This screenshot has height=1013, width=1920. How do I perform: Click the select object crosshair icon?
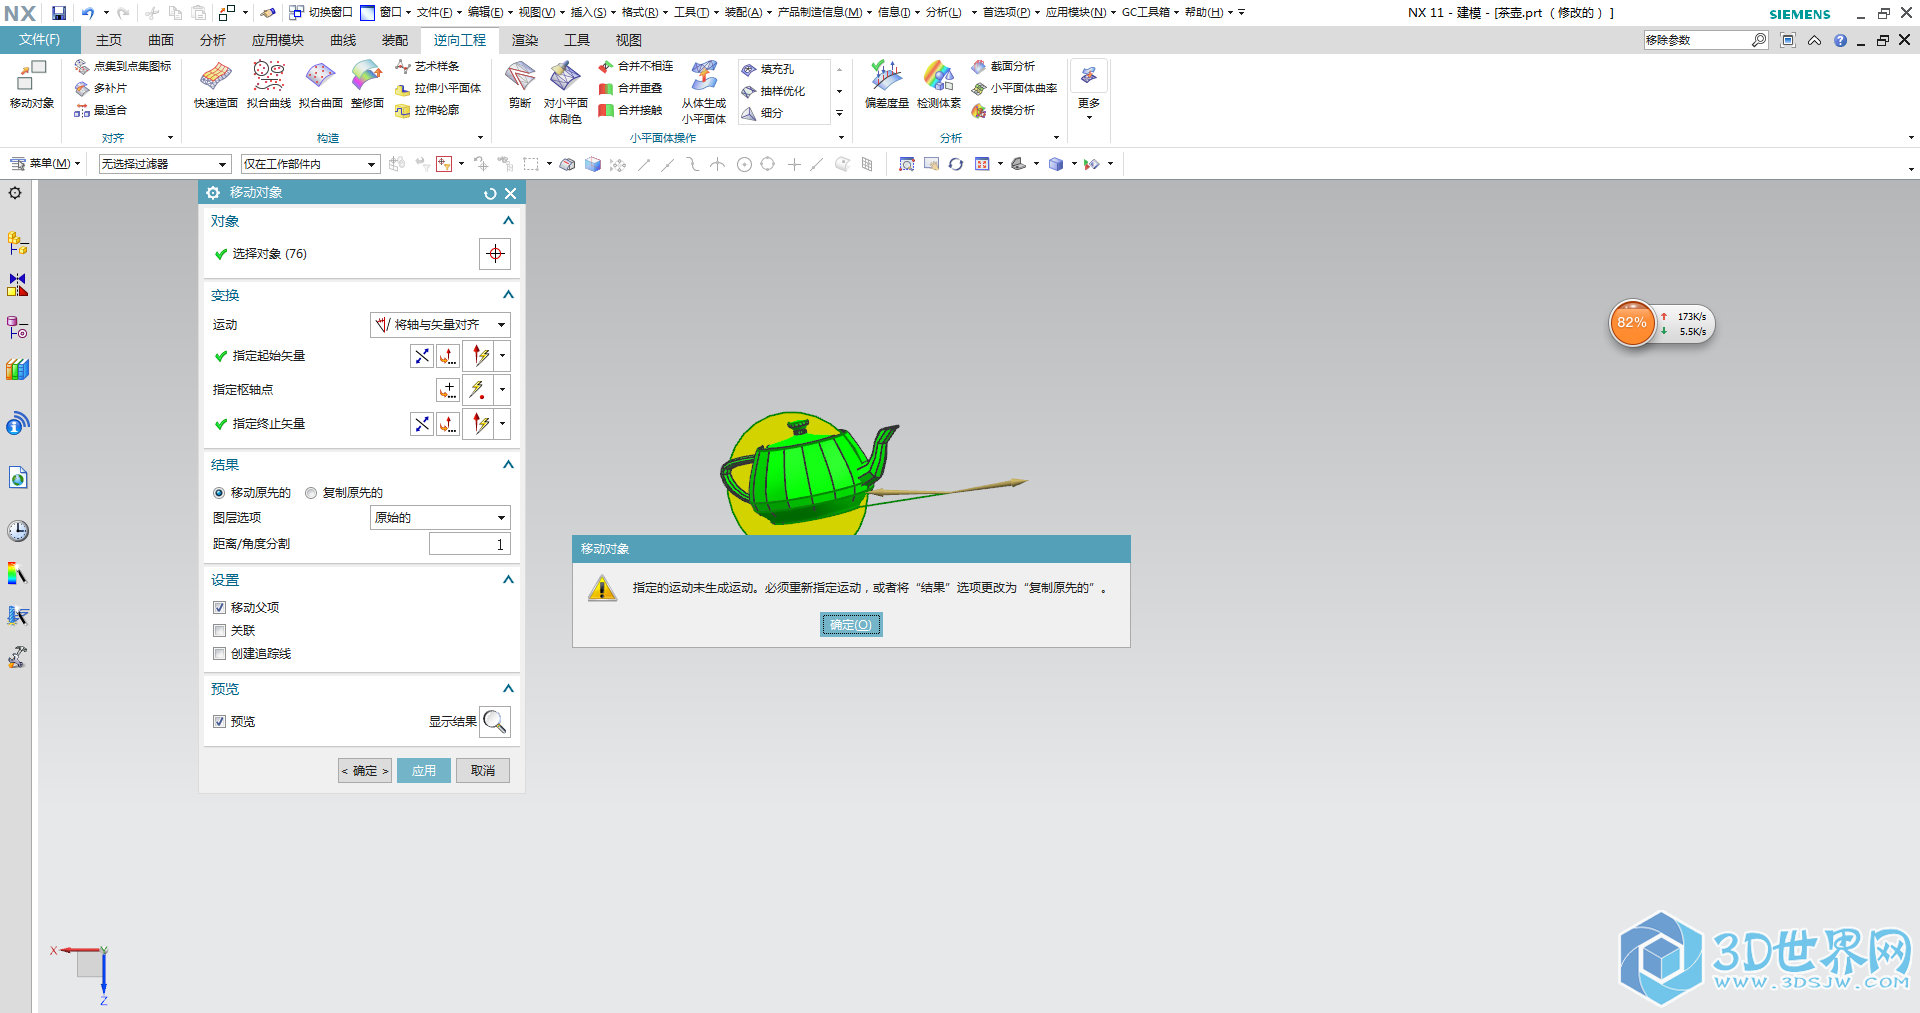point(495,254)
